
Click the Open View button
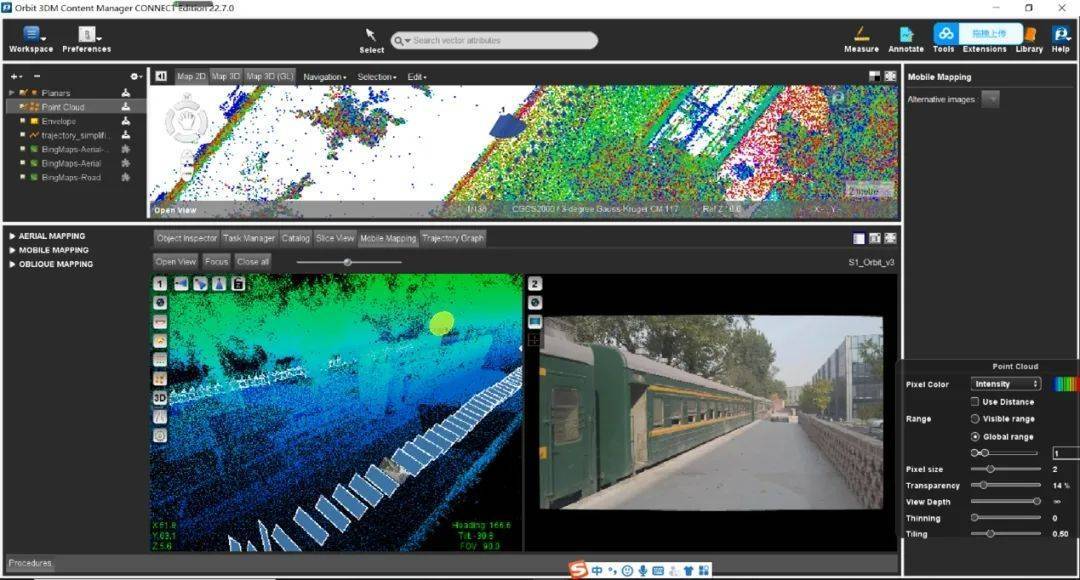click(176, 262)
